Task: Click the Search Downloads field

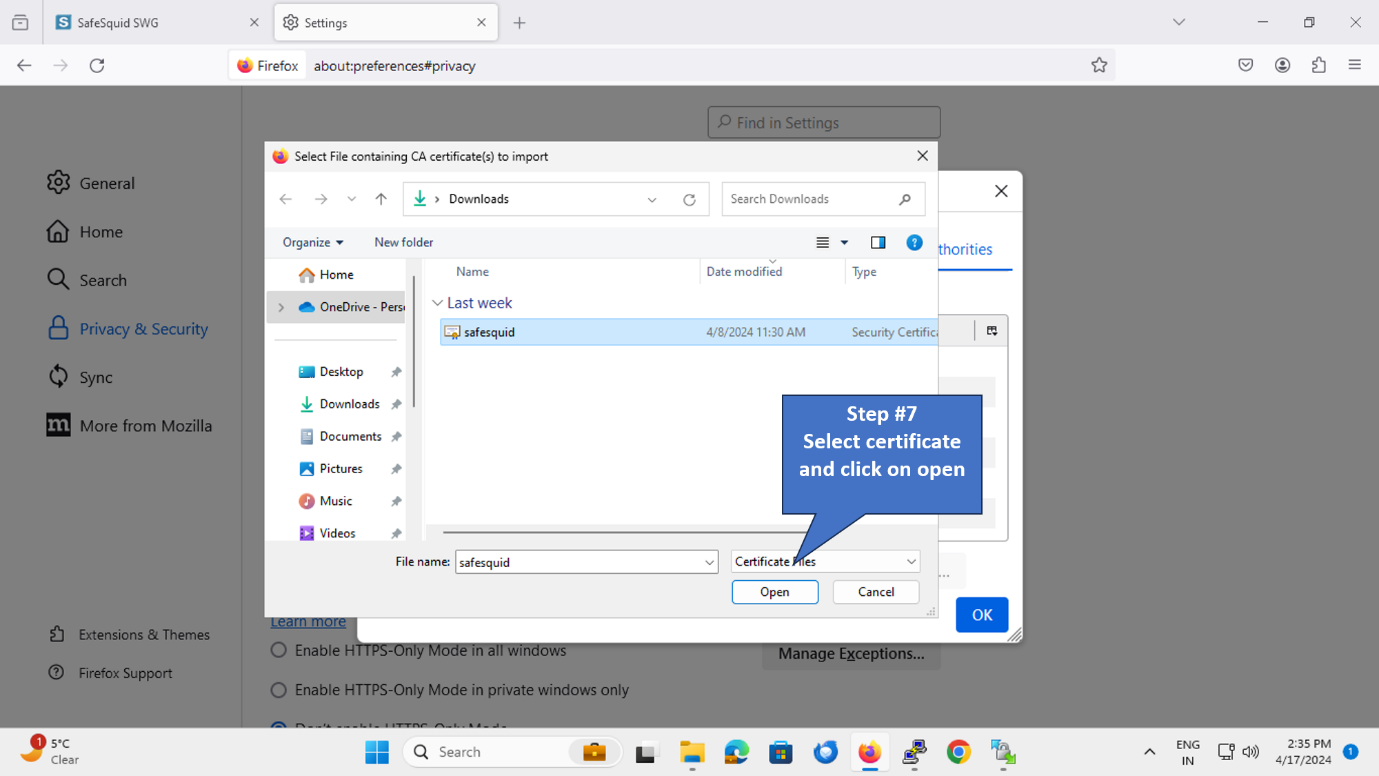Action: 810,199
